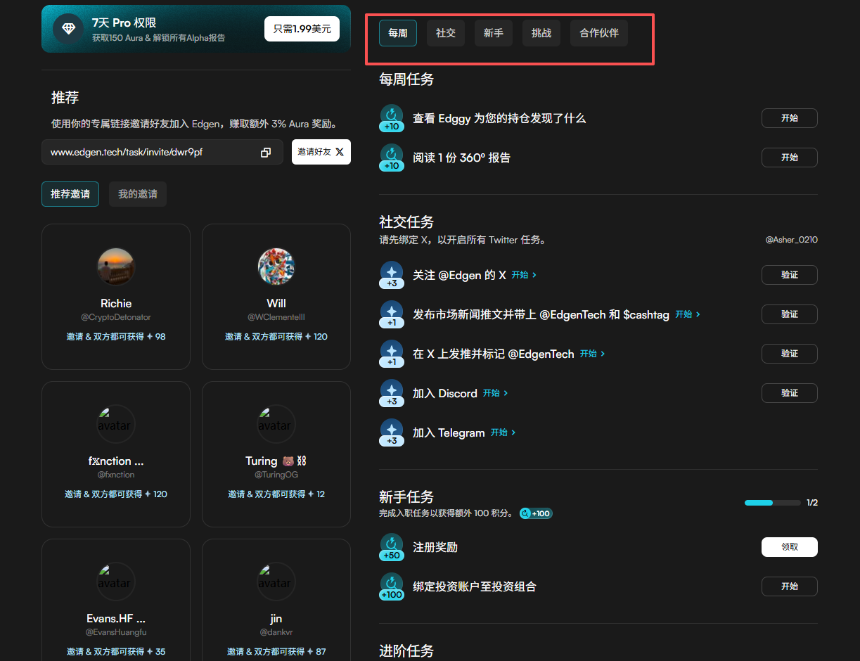Click Richie's profile avatar
The height and width of the screenshot is (661, 860).
pyautogui.click(x=115, y=266)
